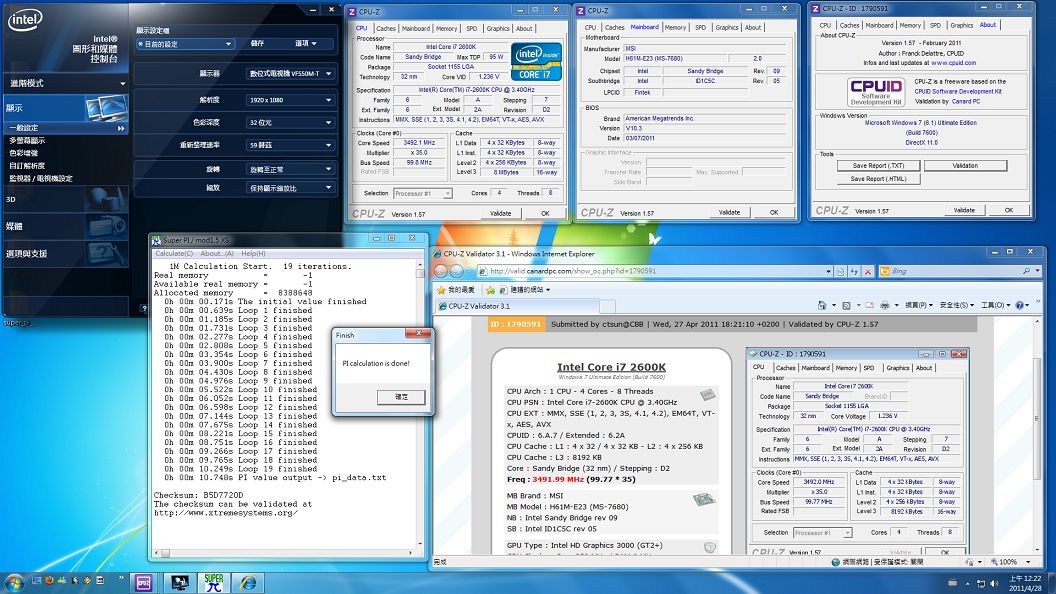Open Calculate(C) menu in Super PI
The height and width of the screenshot is (594, 1056).
pyautogui.click(x=174, y=253)
